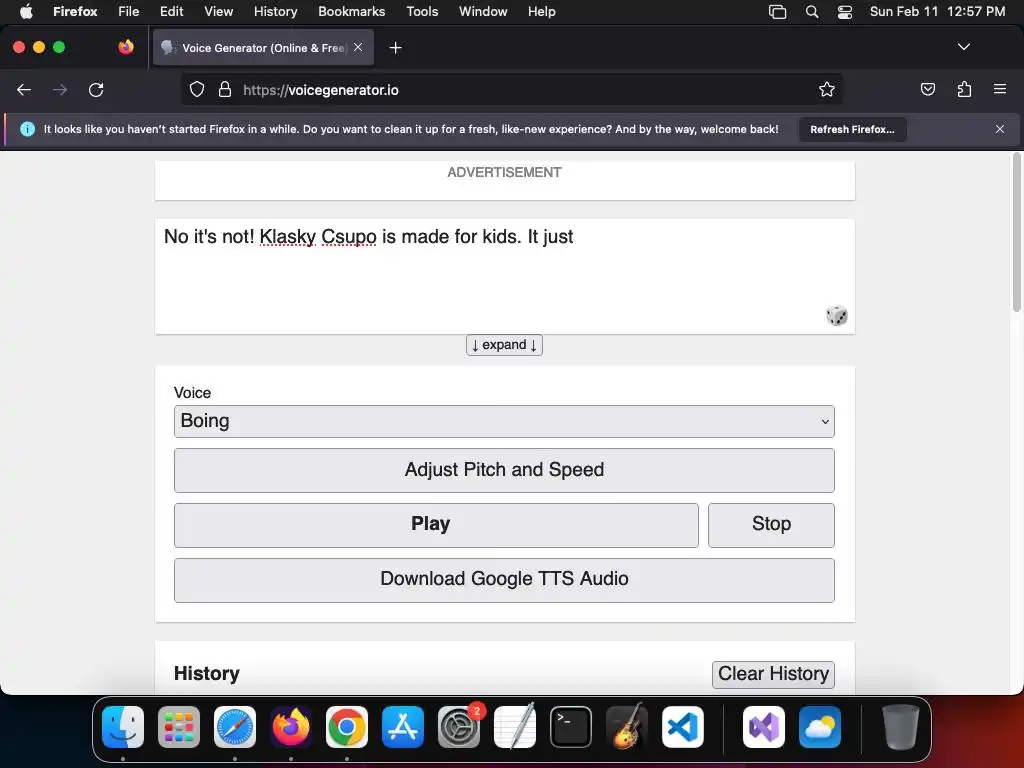
Task: Open Safari from the dock
Action: (x=235, y=727)
